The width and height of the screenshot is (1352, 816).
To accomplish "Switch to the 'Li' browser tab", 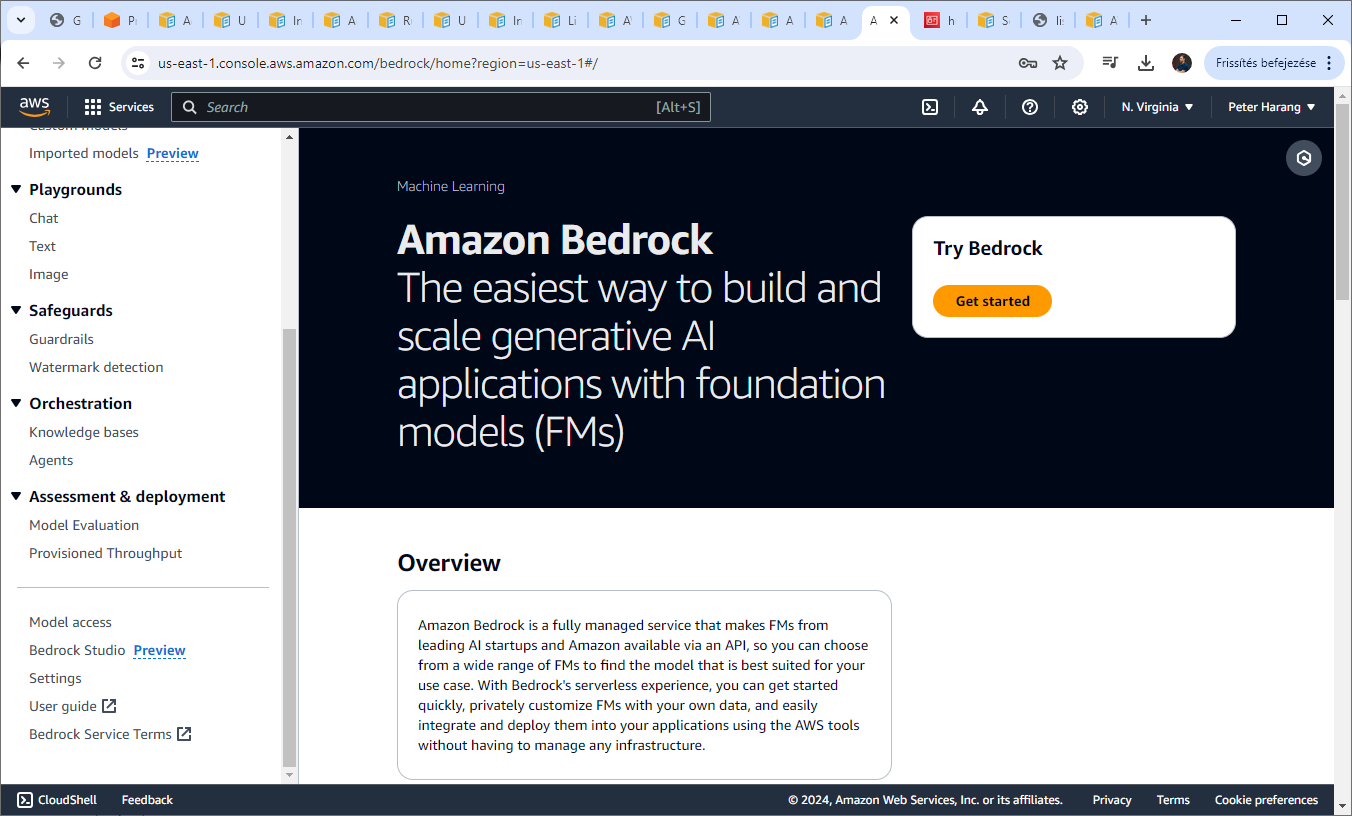I will [x=560, y=20].
